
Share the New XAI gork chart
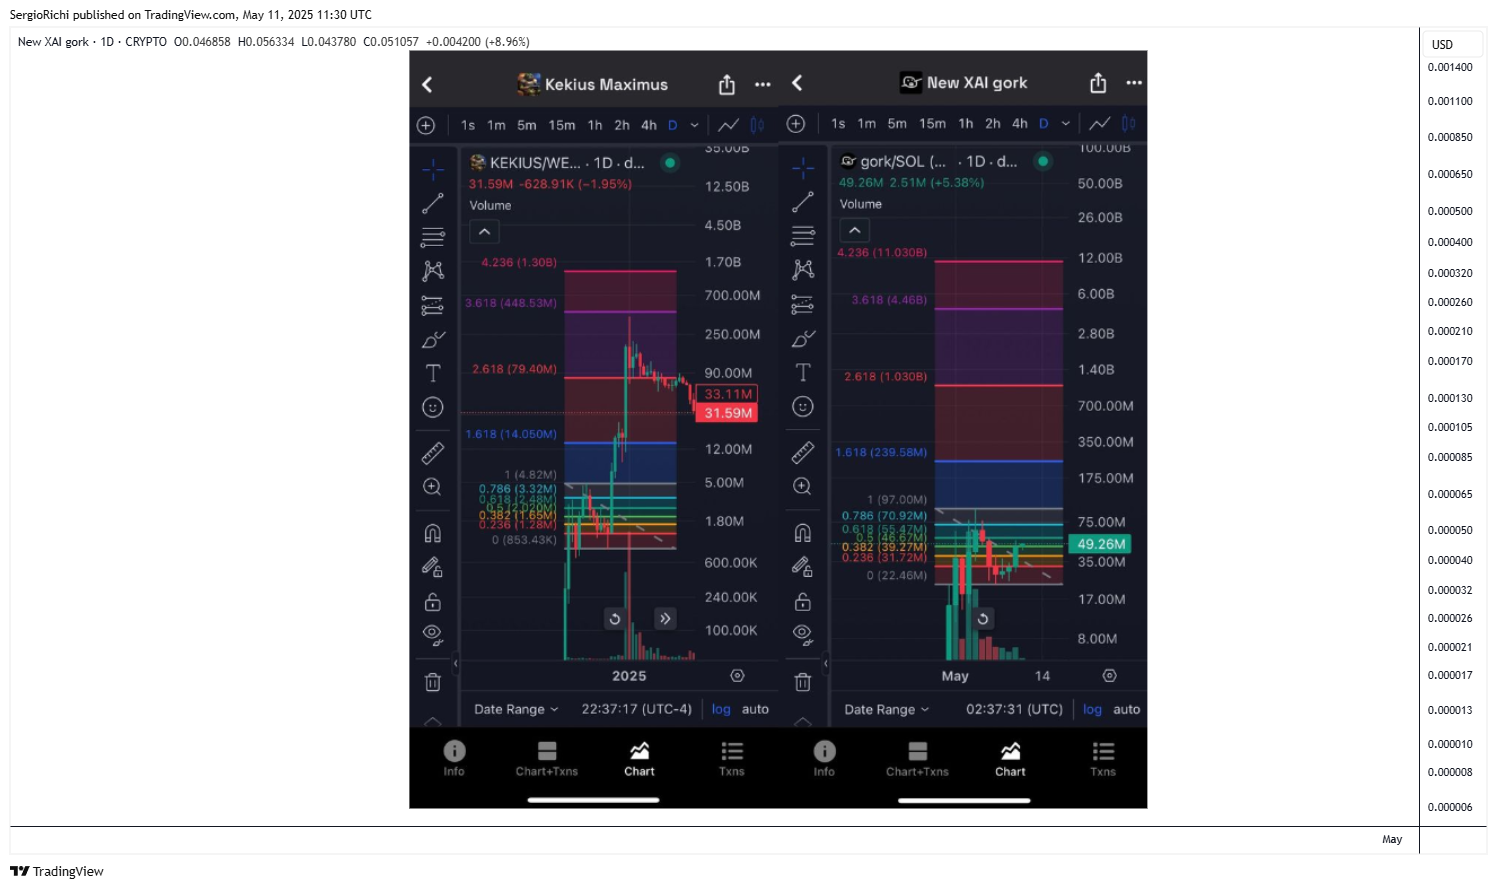[1098, 83]
